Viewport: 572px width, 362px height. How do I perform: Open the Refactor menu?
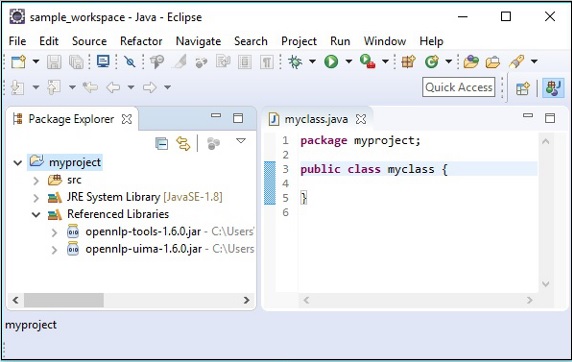(141, 41)
